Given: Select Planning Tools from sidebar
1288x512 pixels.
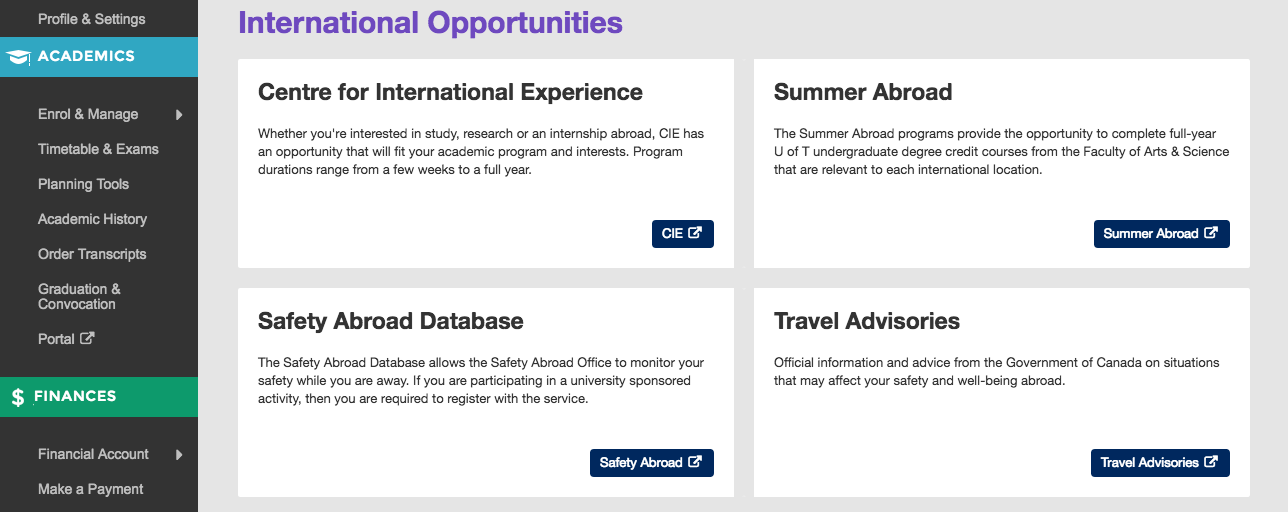Looking at the screenshot, I should pyautogui.click(x=83, y=184).
